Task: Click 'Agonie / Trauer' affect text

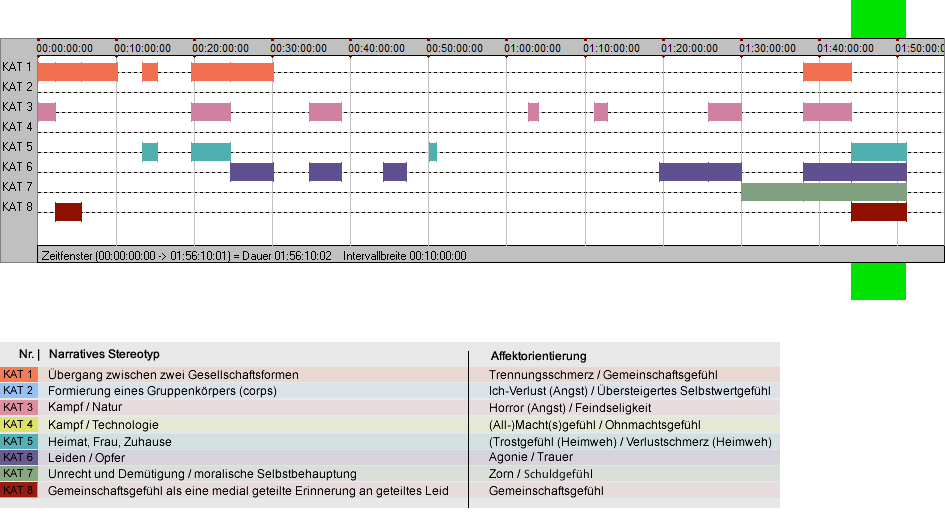Action: coord(530,457)
